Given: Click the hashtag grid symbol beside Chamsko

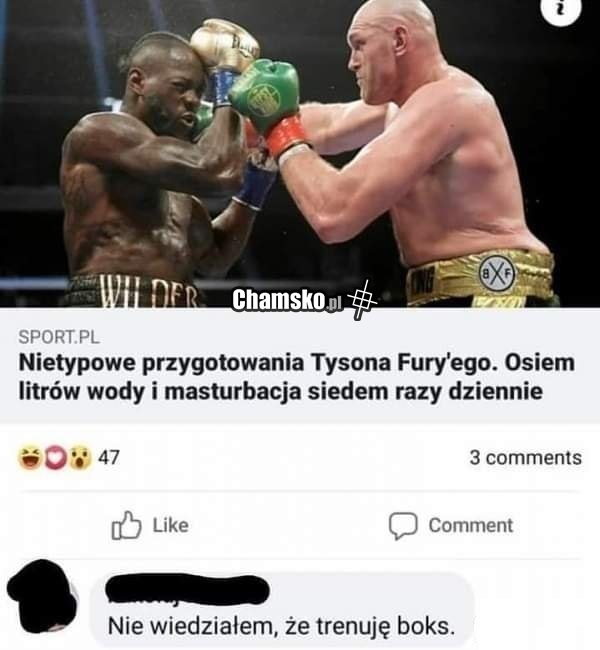Looking at the screenshot, I should click(362, 300).
